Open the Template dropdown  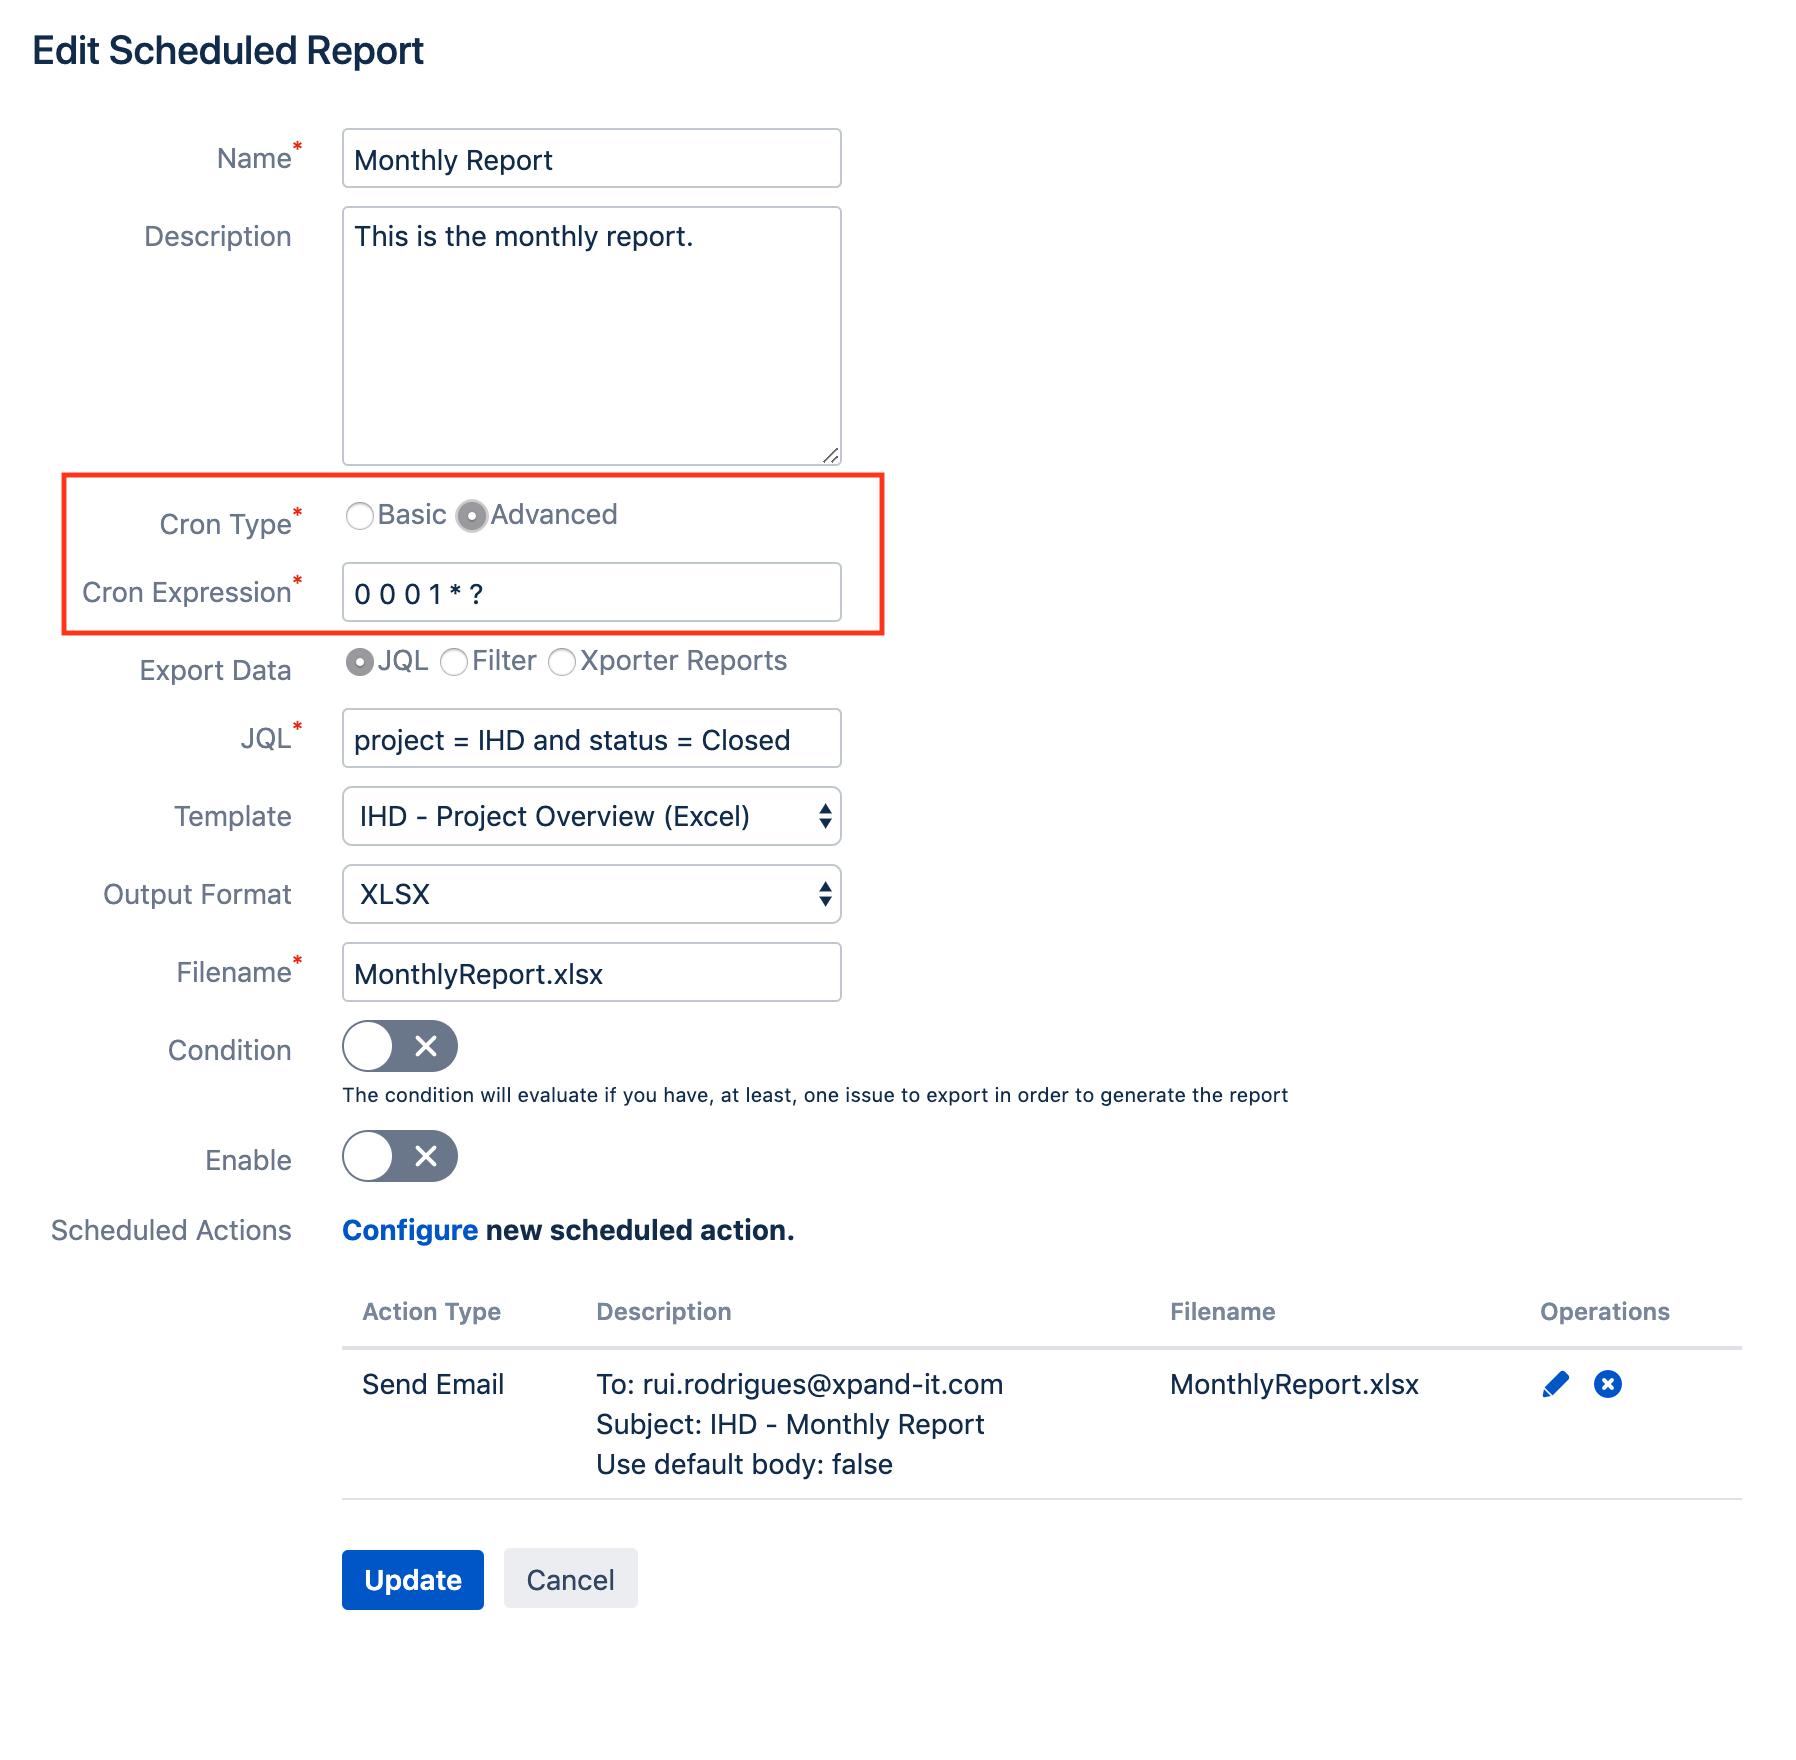pyautogui.click(x=591, y=816)
